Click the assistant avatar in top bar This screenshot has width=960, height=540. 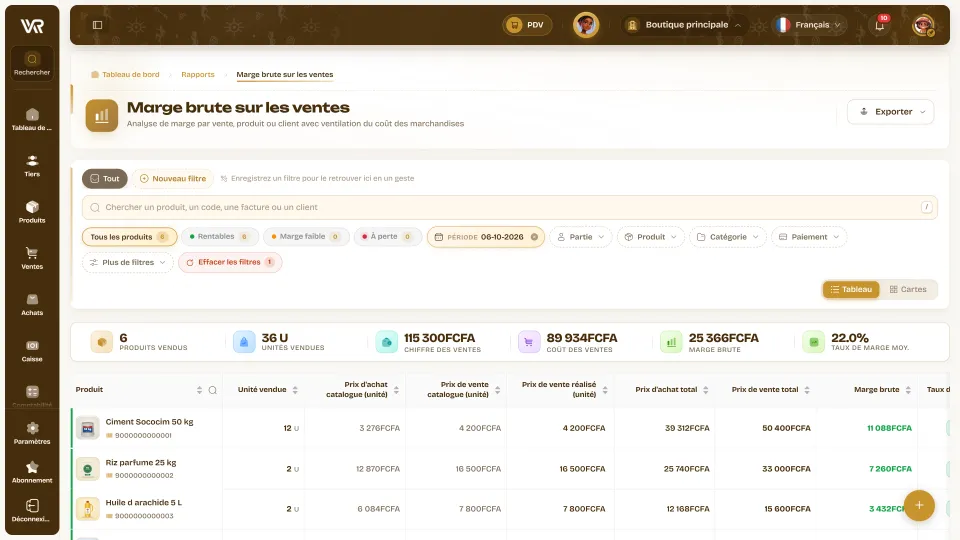(x=586, y=25)
